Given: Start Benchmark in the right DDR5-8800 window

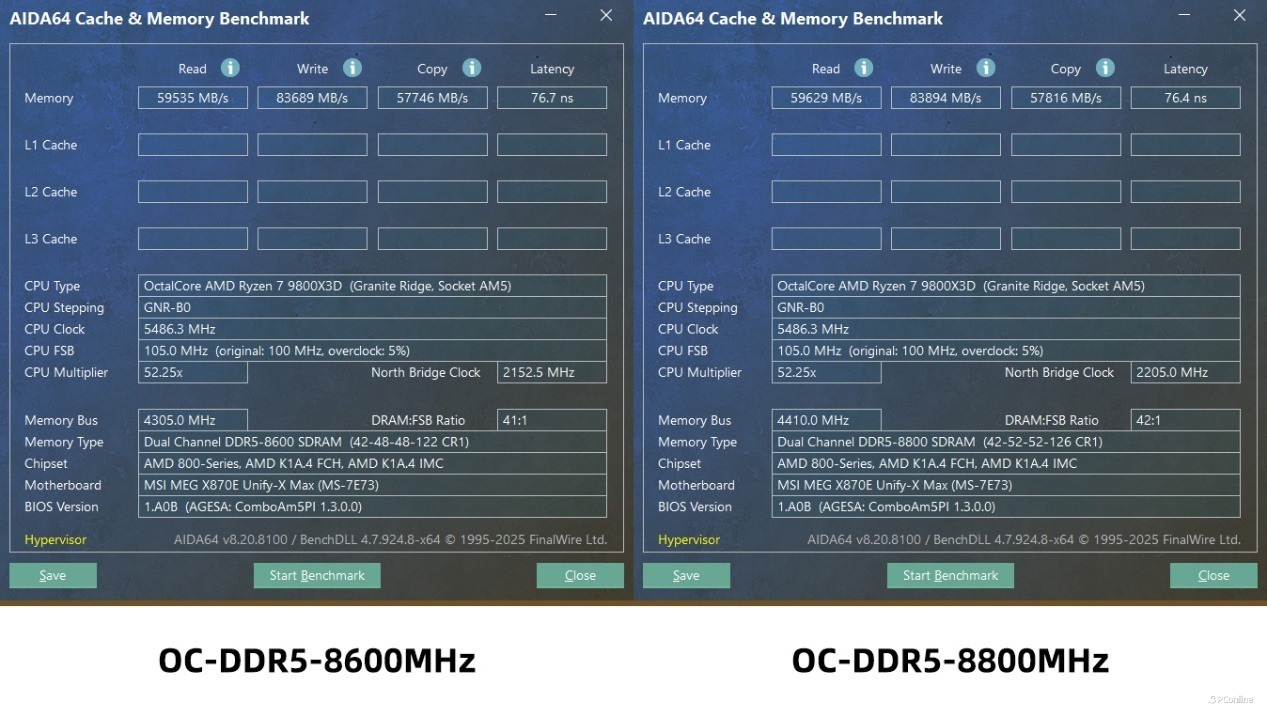Looking at the screenshot, I should click(950, 575).
